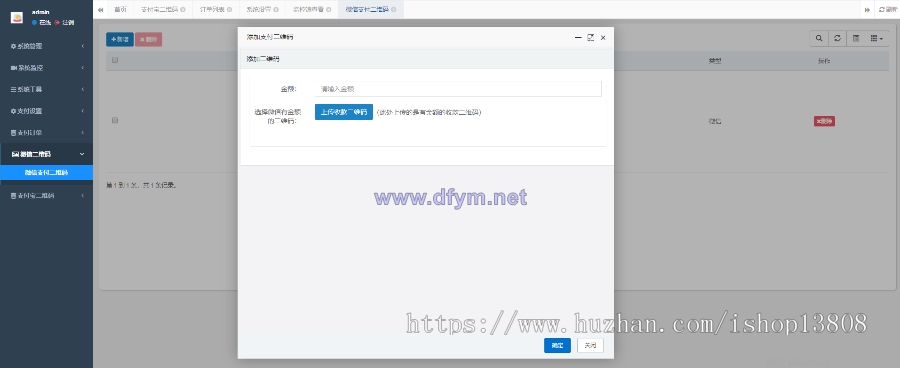Click the table toggle-view icon
Viewport: 900px width, 368px height.
856,38
